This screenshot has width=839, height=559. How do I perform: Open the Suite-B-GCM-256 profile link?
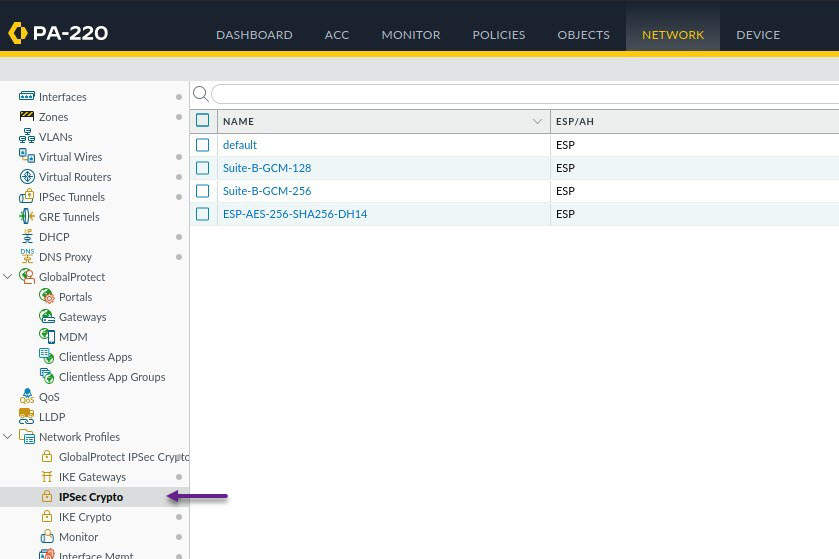tap(267, 191)
